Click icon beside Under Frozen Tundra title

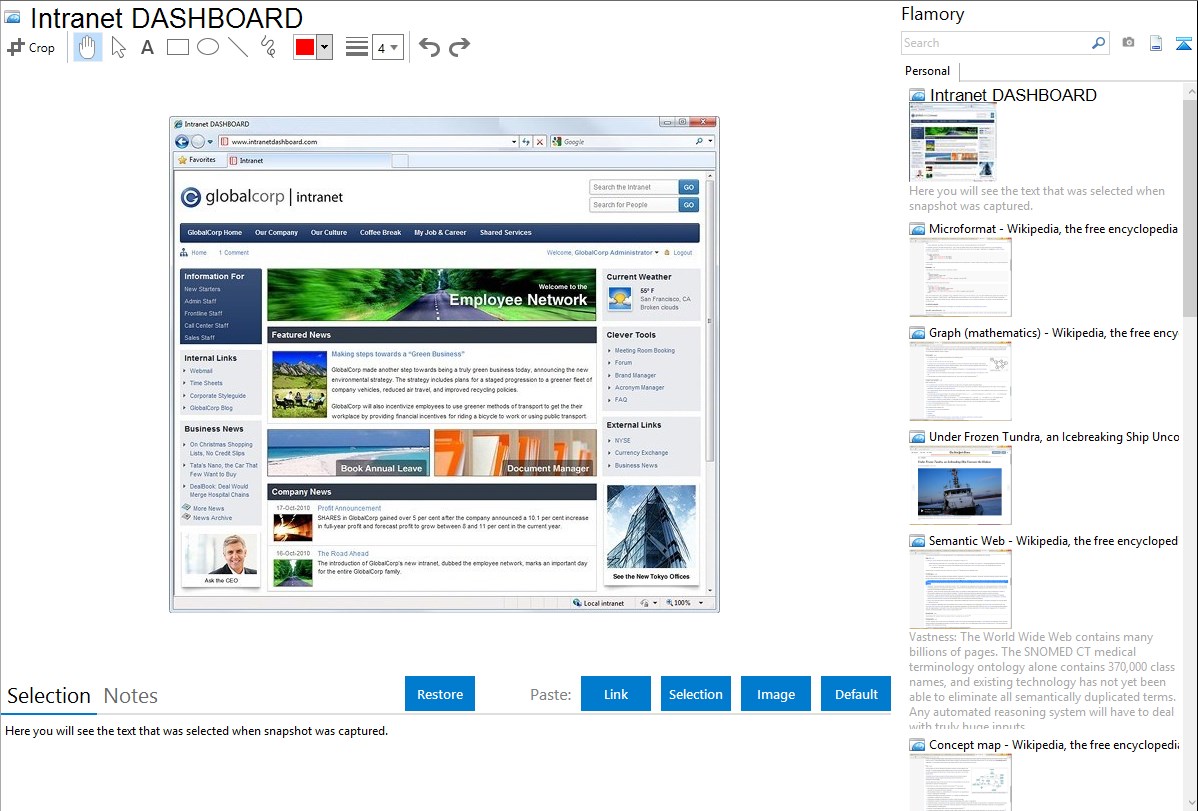coord(917,437)
